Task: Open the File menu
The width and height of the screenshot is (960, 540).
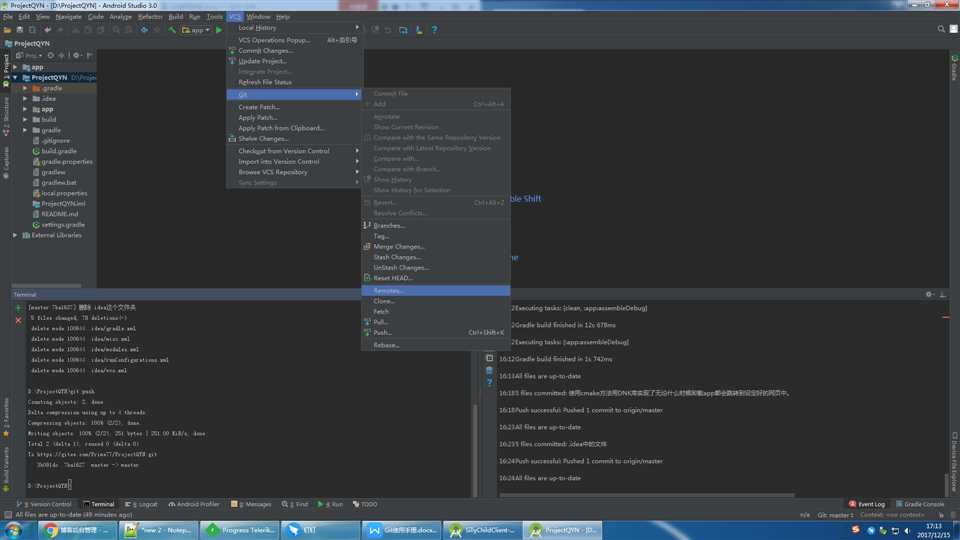Action: tap(7, 17)
